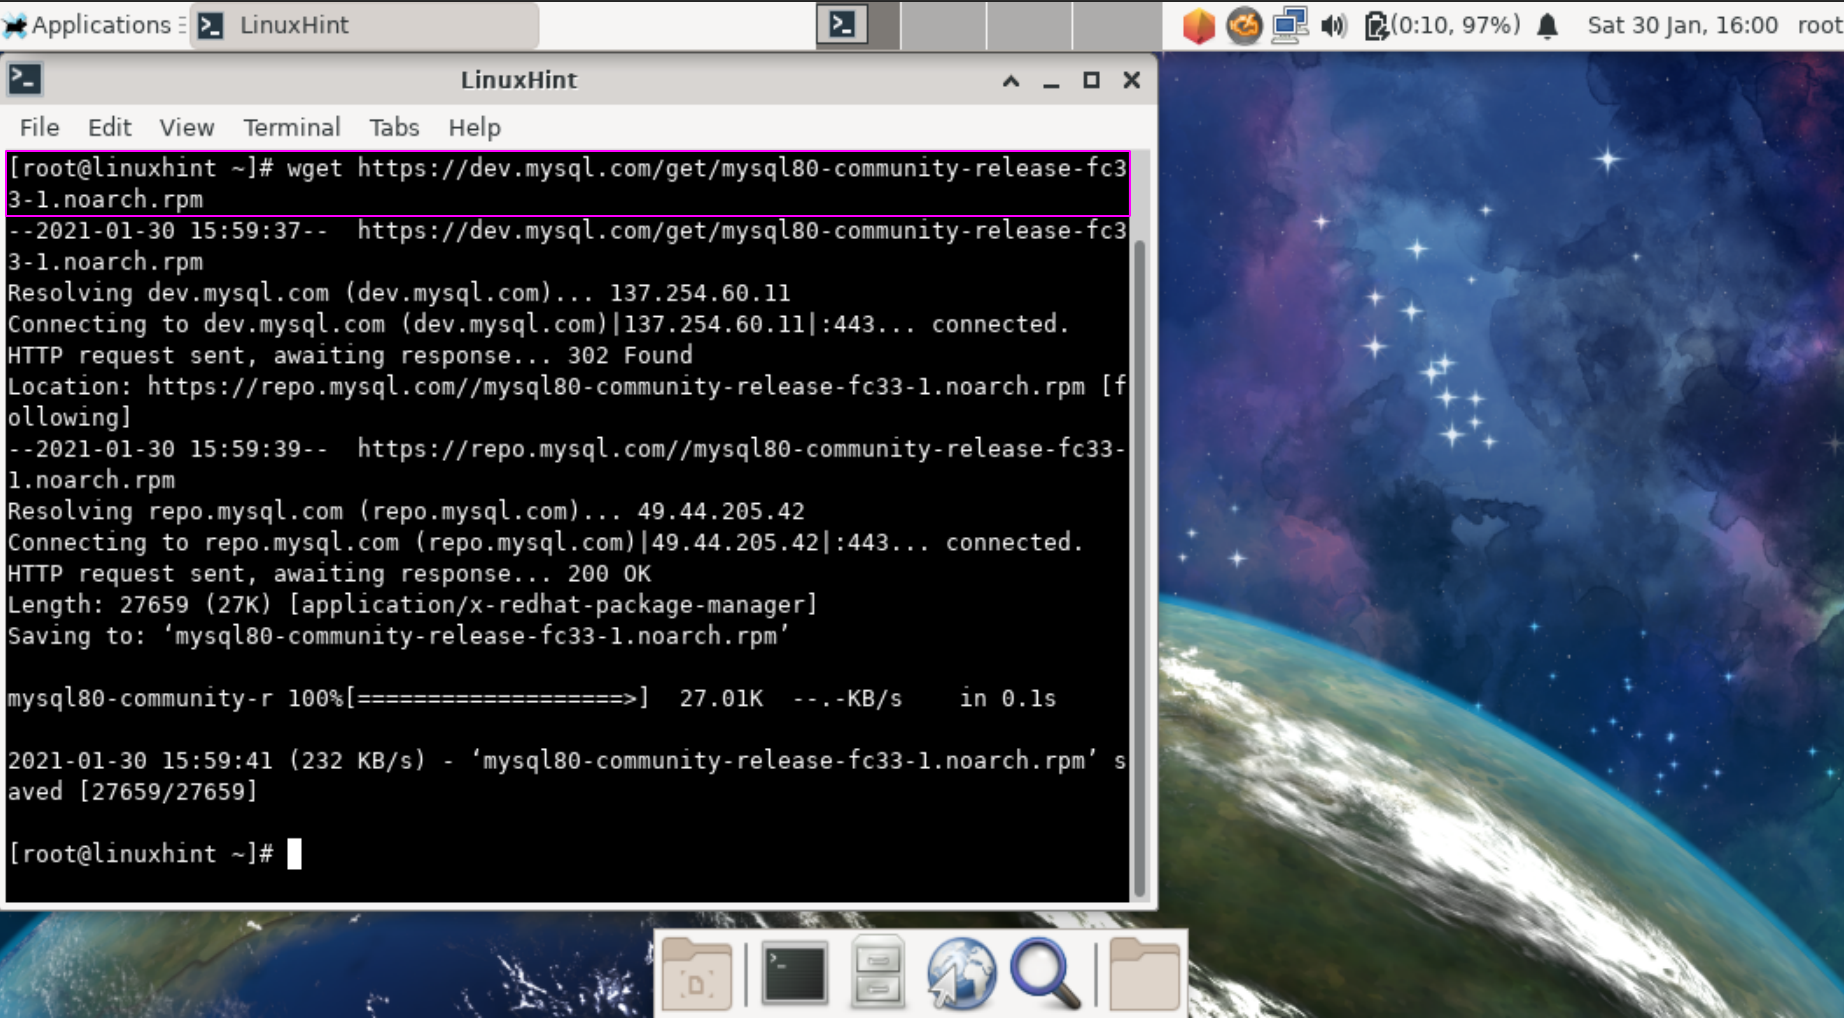Viewport: 1844px width, 1018px height.
Task: Maximize the LinuxHint terminal window
Action: 1091,80
